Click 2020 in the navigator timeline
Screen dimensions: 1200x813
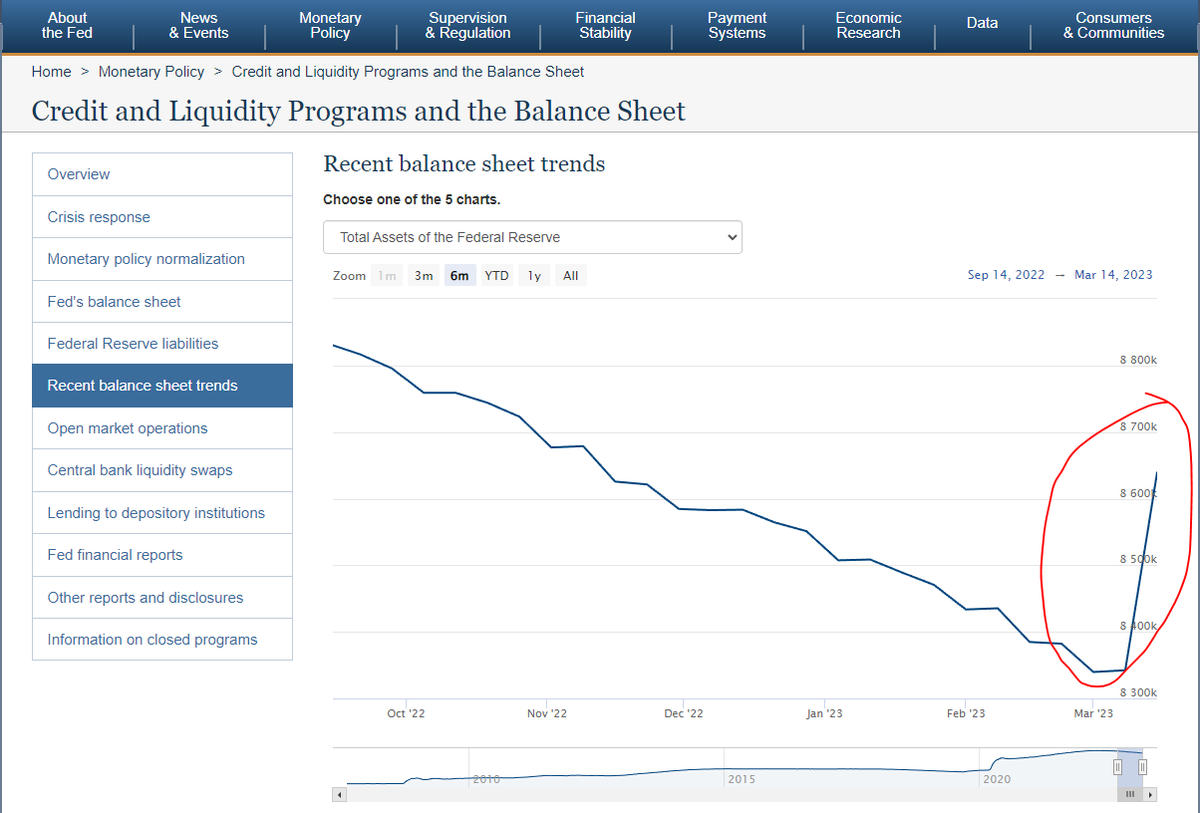point(997,778)
